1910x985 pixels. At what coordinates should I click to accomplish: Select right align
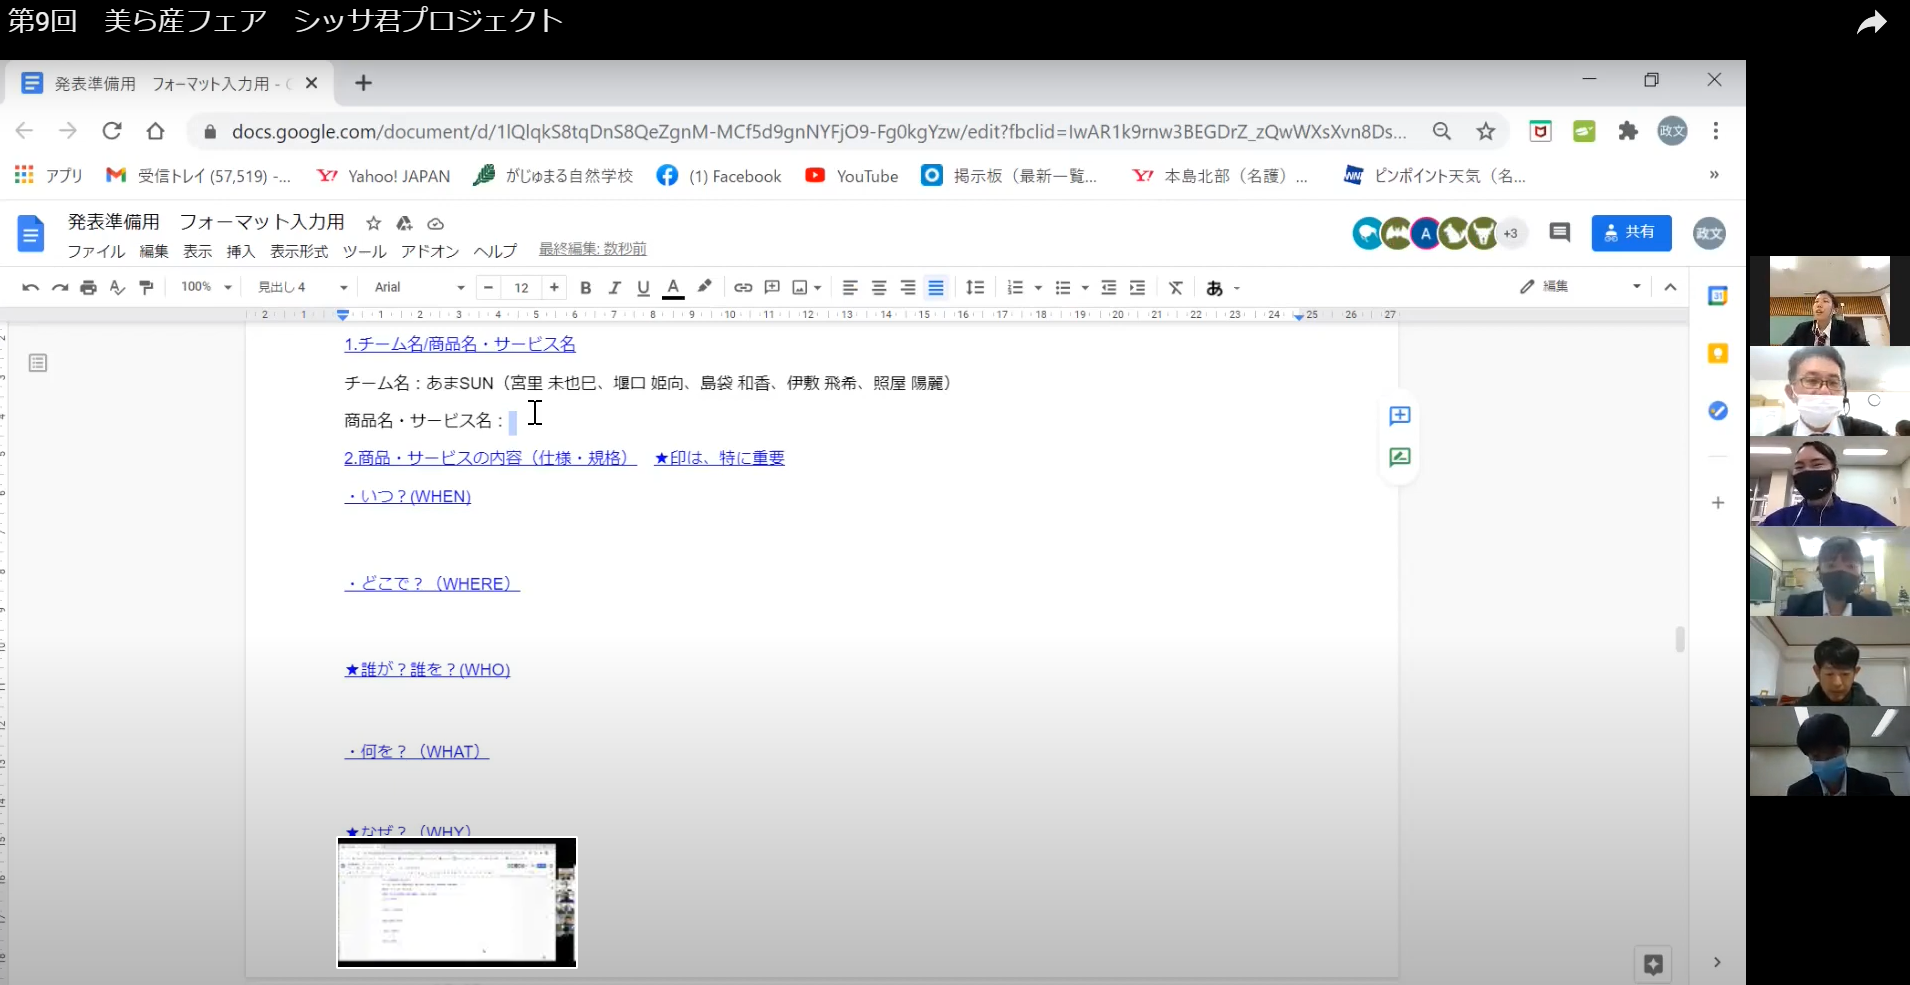pos(908,288)
